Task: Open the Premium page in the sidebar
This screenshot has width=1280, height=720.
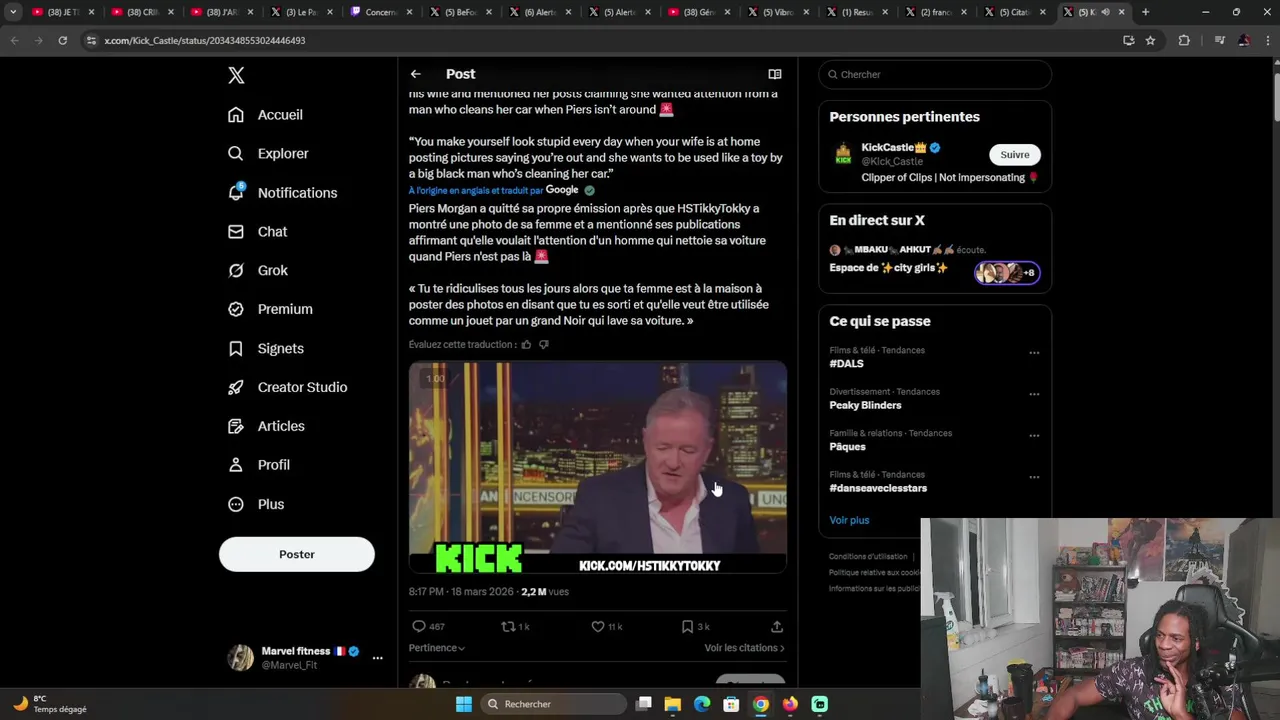Action: pos(270,310)
